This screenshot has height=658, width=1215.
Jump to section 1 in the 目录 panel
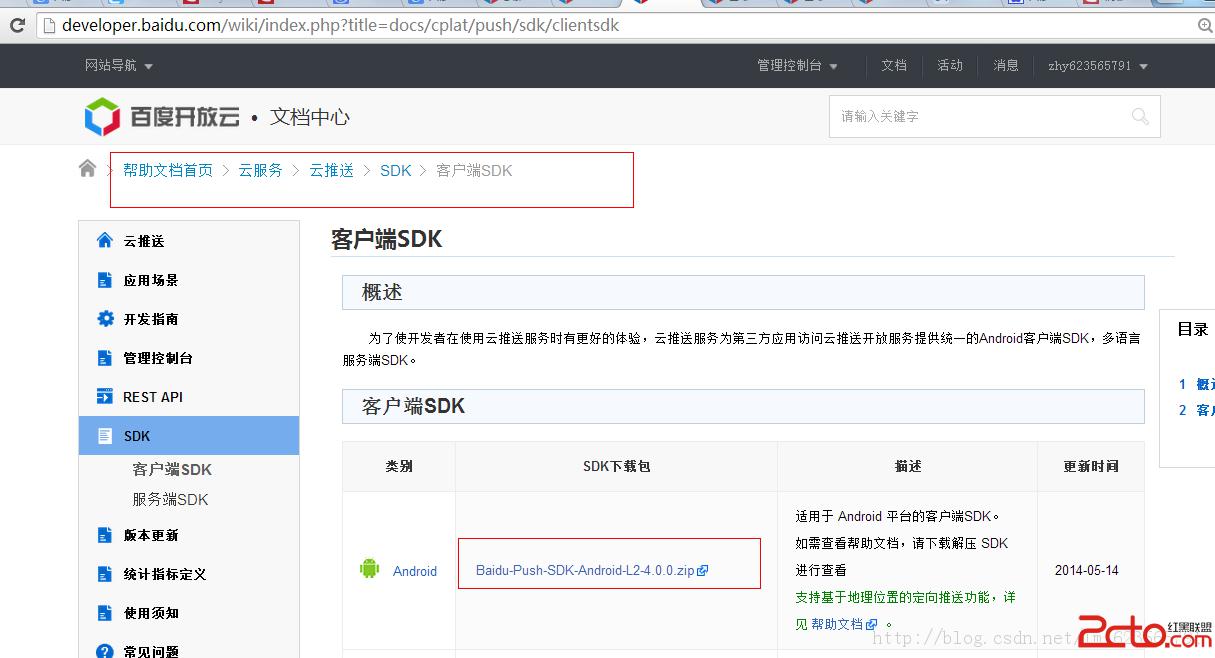tap(1197, 384)
